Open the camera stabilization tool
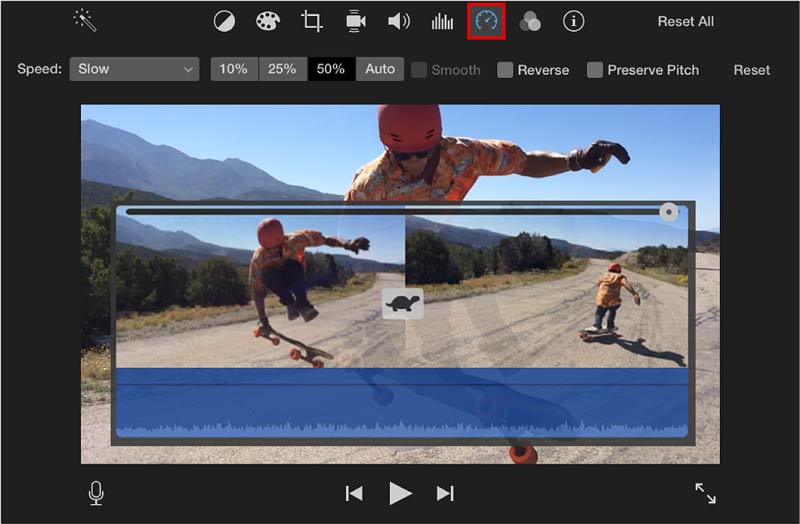Screen dimensions: 800x524 356,21
